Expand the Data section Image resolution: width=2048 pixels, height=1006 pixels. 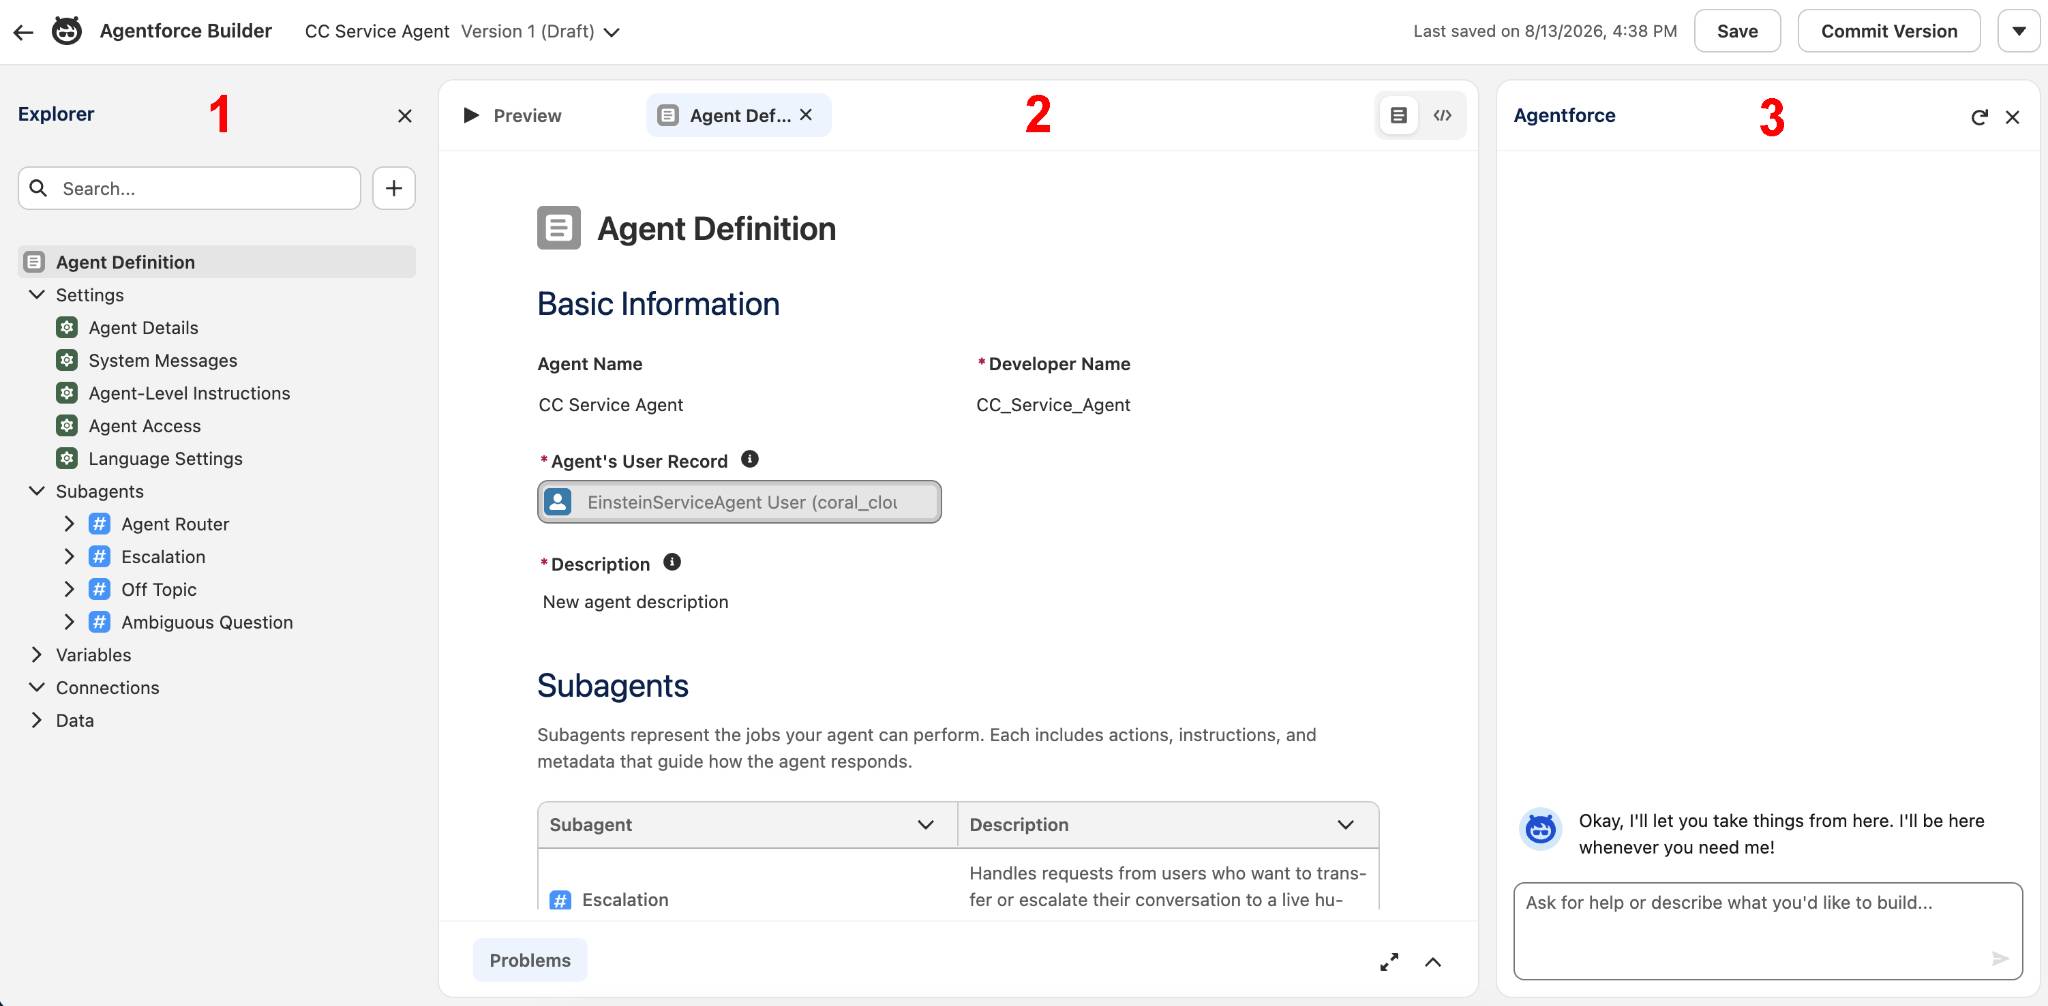click(x=37, y=720)
